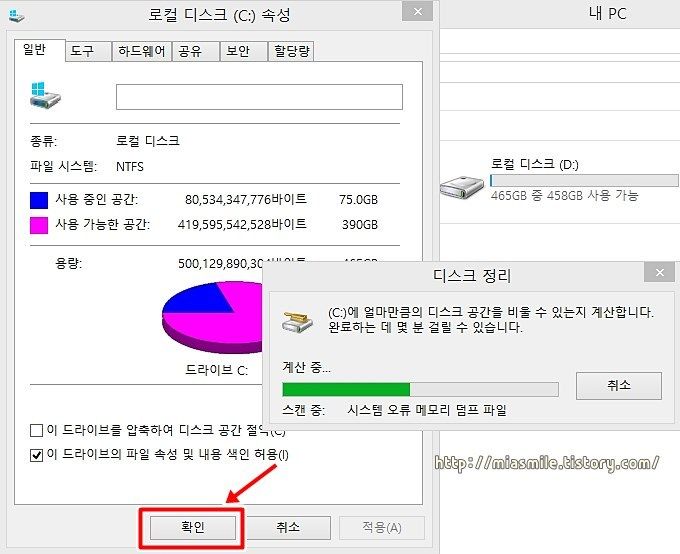Viewport: 680px width, 554px height.
Task: Cancel the Disk Cleanup calculation
Action: [x=619, y=385]
